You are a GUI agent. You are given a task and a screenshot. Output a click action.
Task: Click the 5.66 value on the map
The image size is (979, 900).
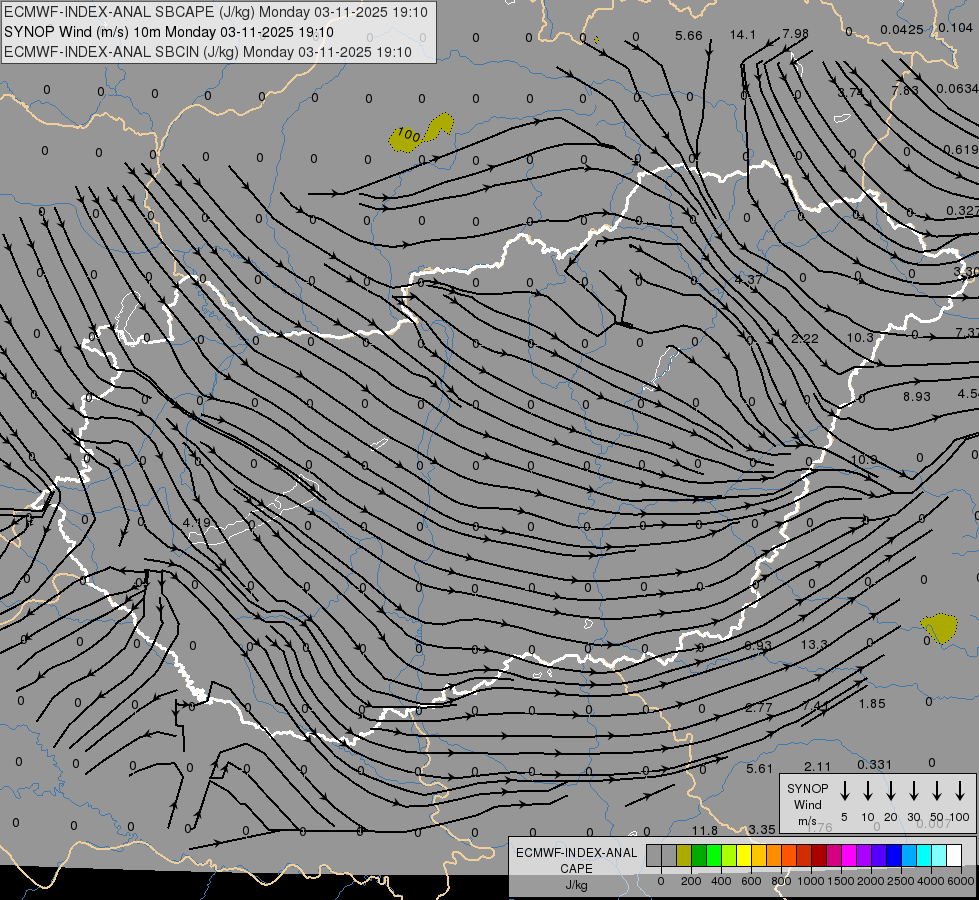(x=689, y=36)
